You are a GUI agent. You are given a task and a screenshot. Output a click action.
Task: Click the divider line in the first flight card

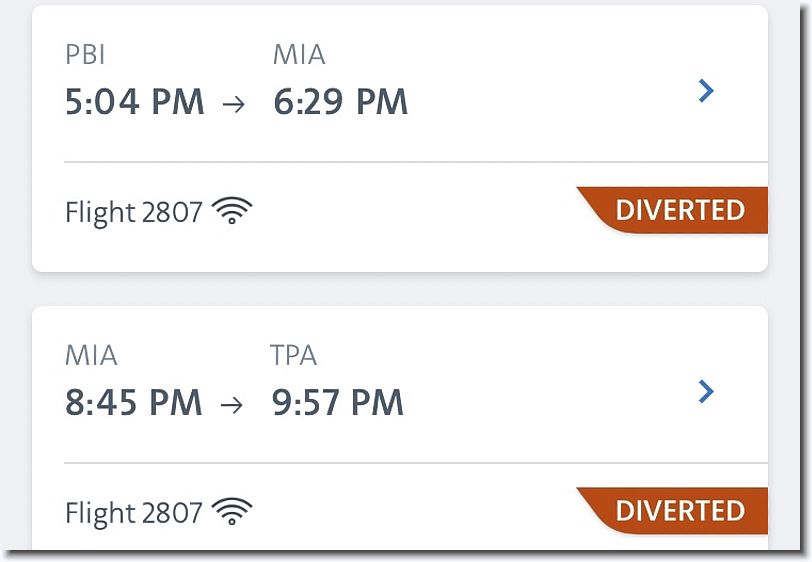coord(416,162)
